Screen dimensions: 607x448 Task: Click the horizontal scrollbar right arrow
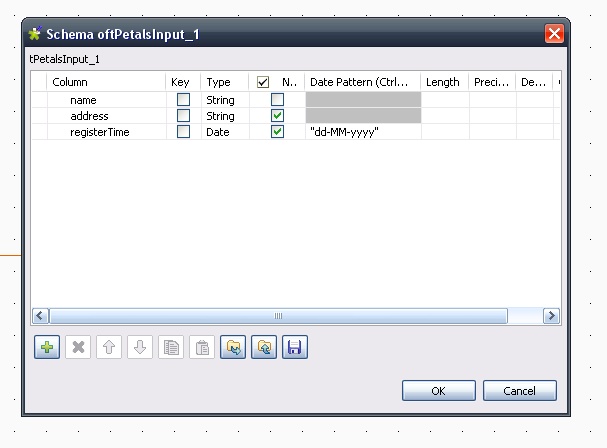(x=551, y=316)
